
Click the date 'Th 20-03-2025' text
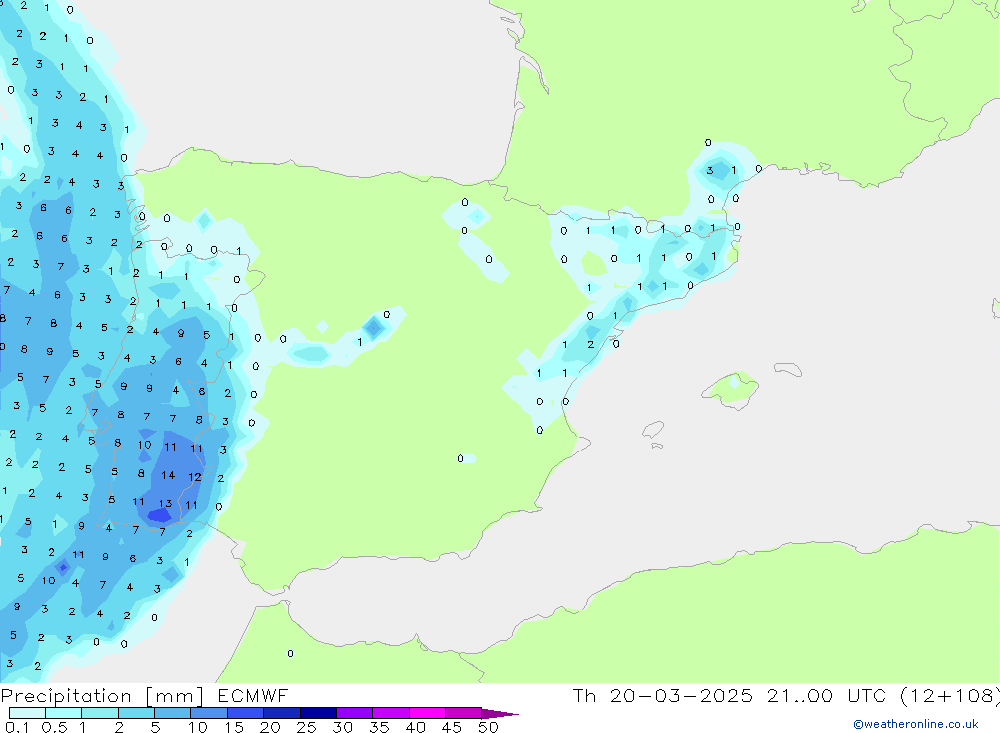[x=662, y=695]
